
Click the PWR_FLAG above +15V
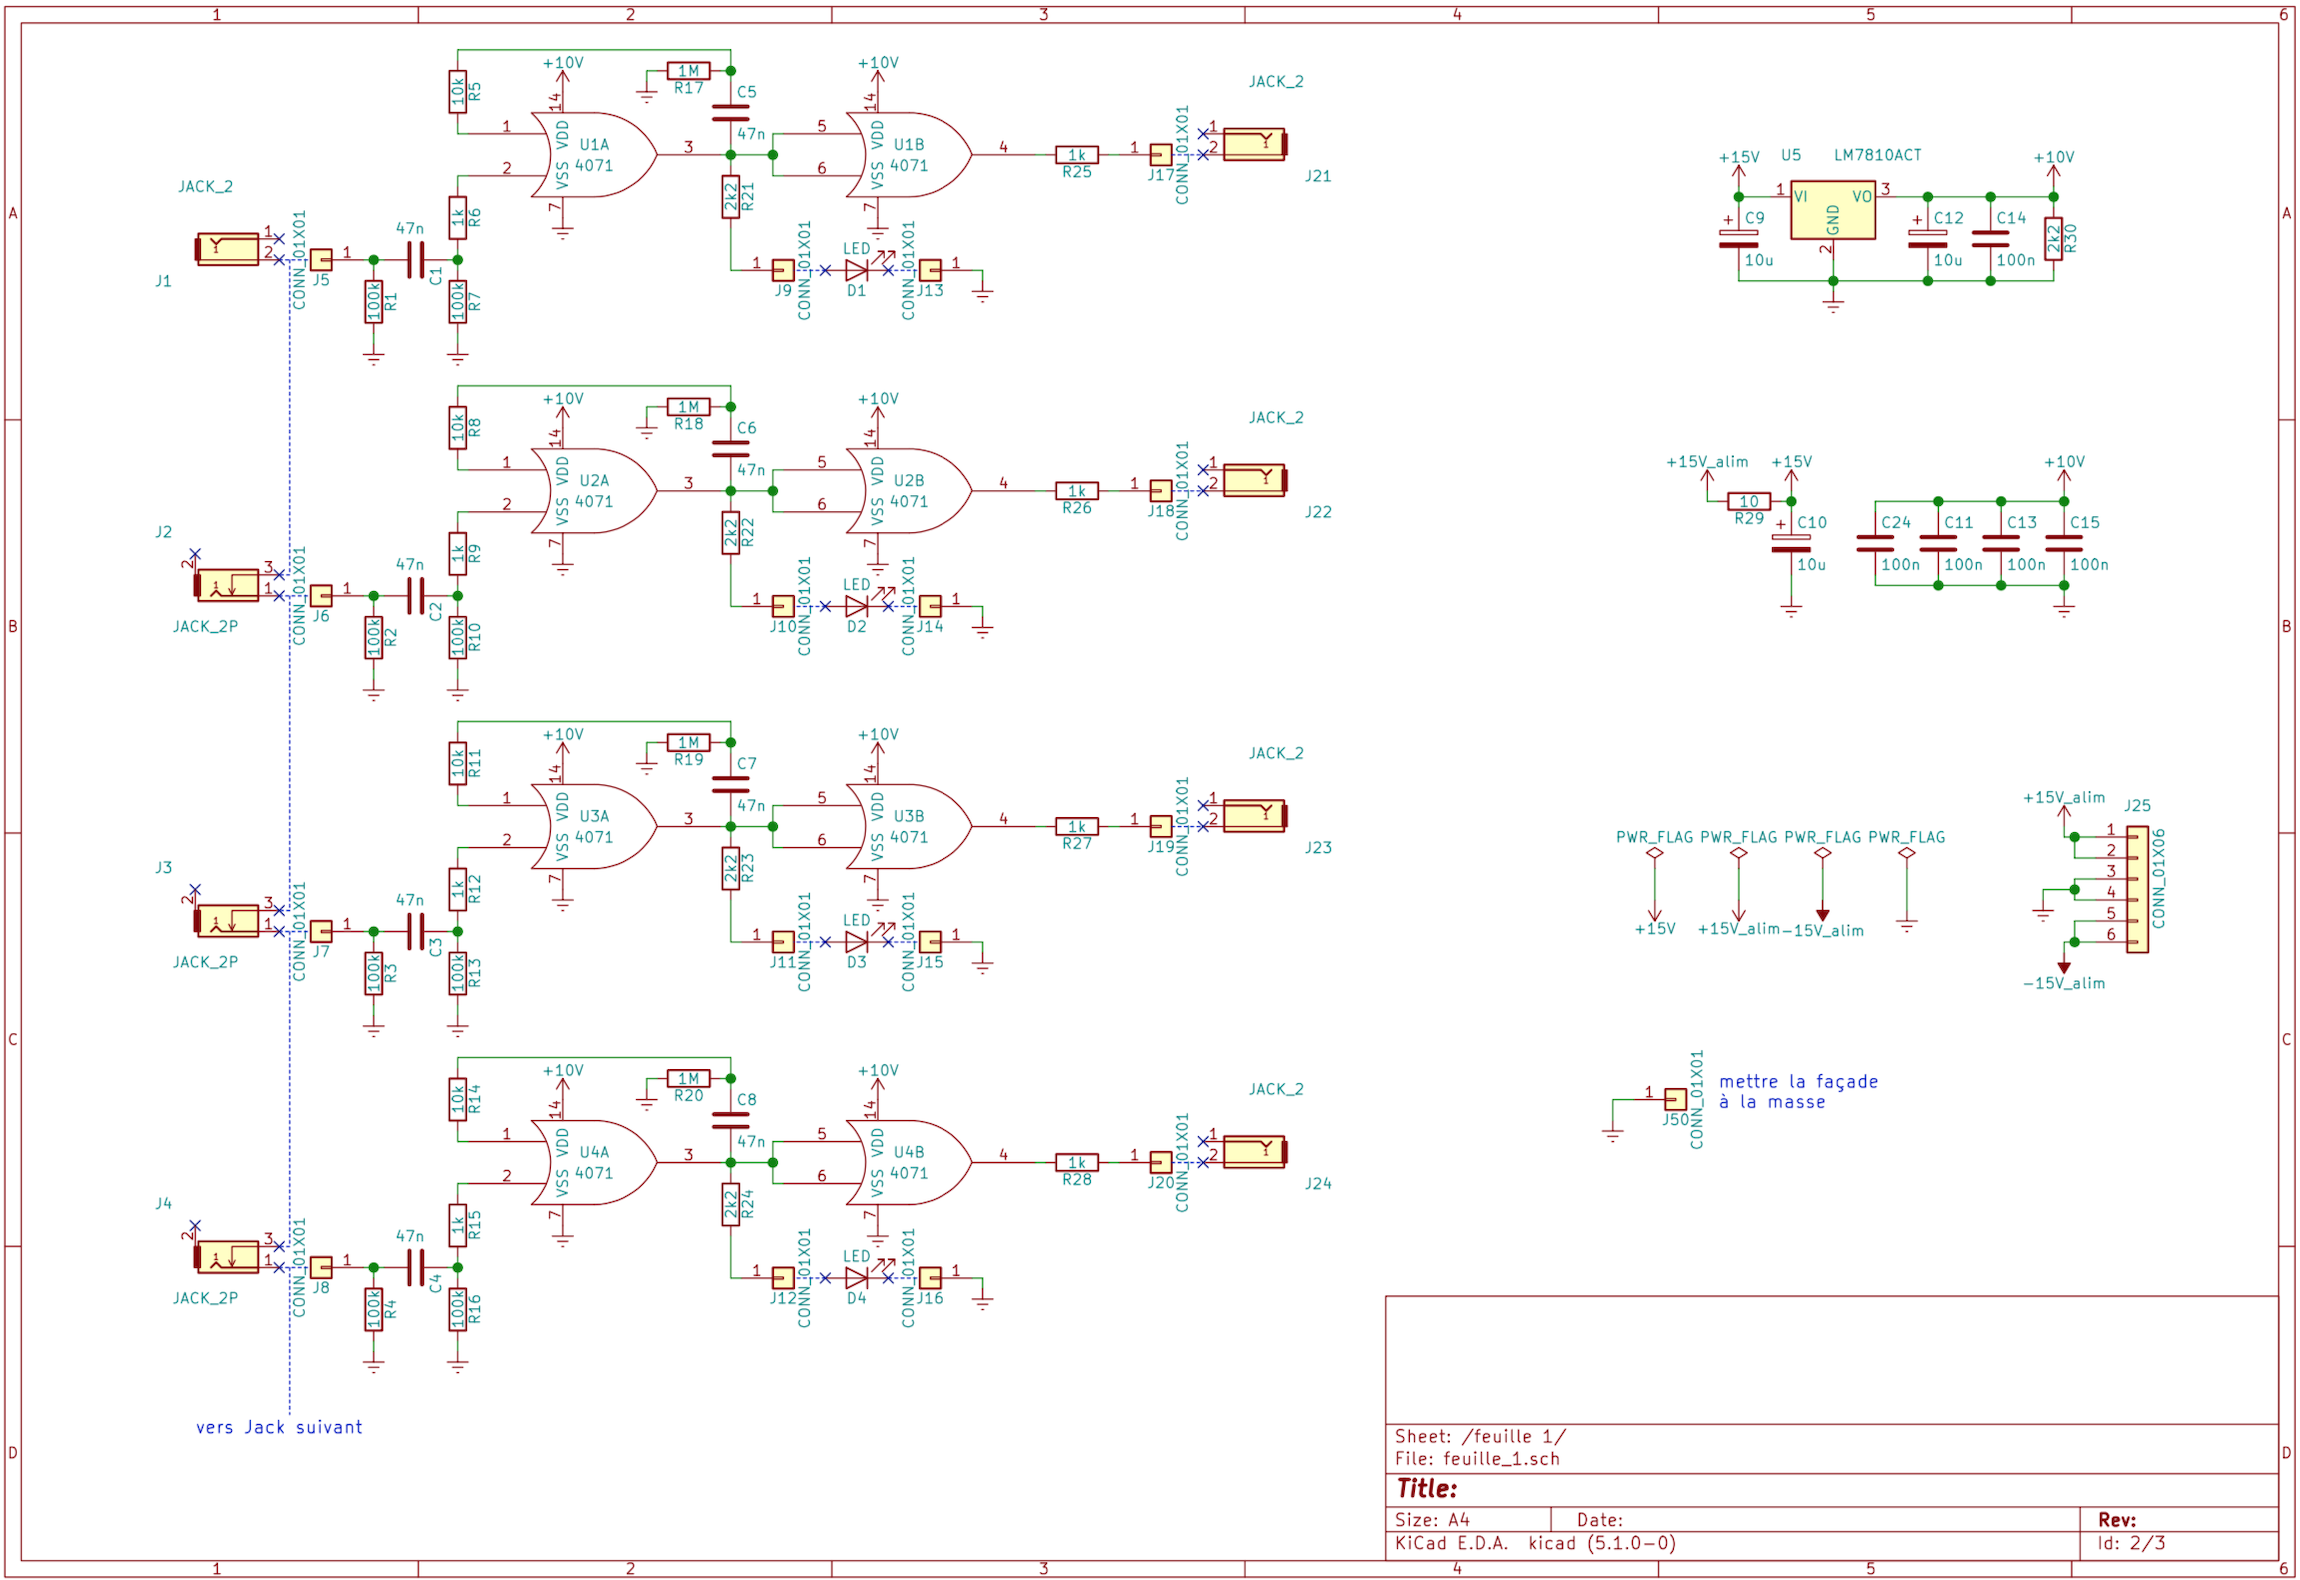[x=1654, y=853]
